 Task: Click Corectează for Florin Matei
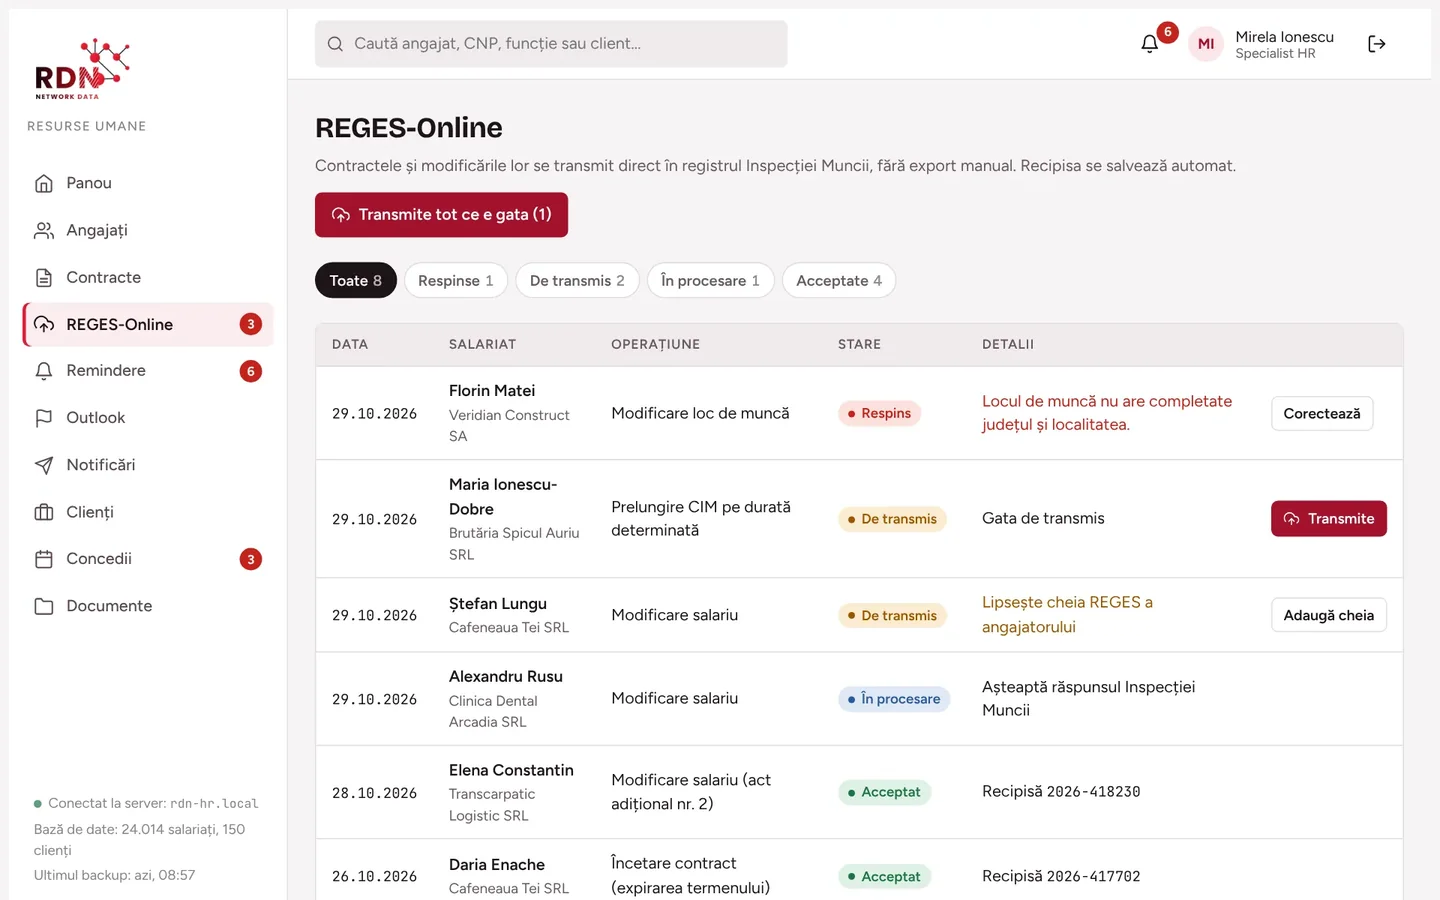(1322, 414)
